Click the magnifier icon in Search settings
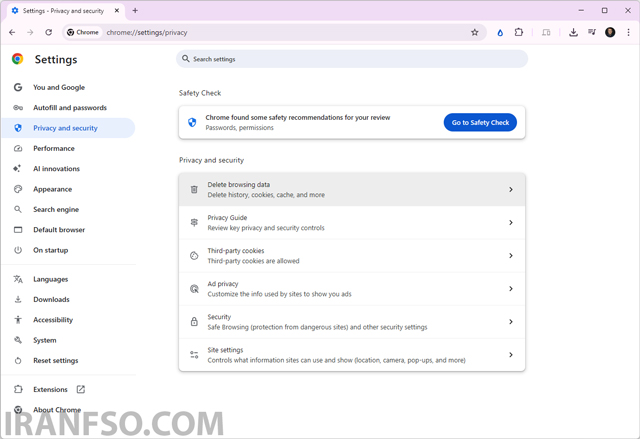The height and width of the screenshot is (439, 640). click(x=186, y=59)
